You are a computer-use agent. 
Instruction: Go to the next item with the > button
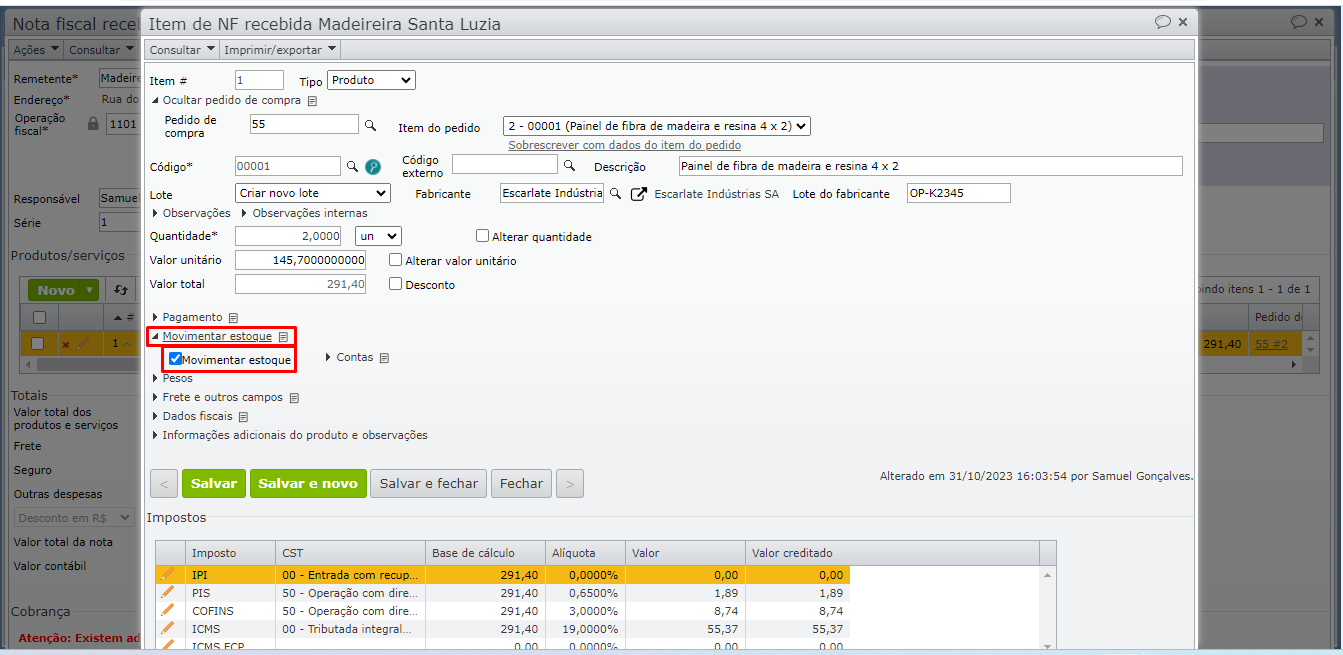point(570,483)
